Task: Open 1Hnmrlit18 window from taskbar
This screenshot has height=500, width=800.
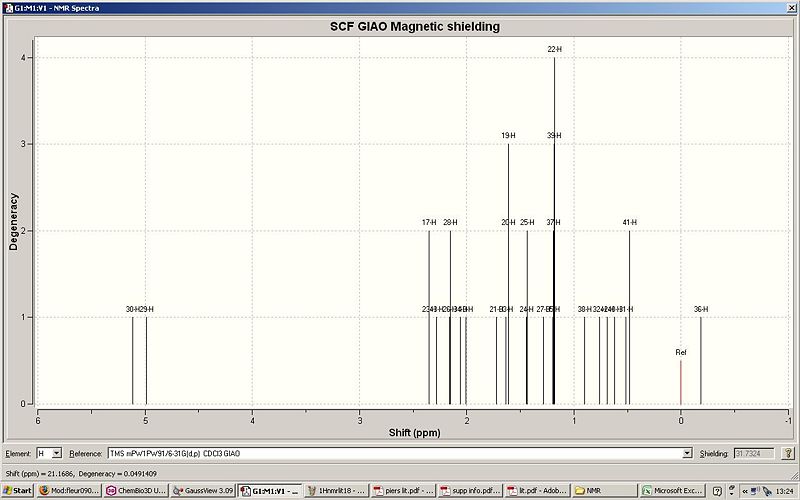Action: point(337,491)
